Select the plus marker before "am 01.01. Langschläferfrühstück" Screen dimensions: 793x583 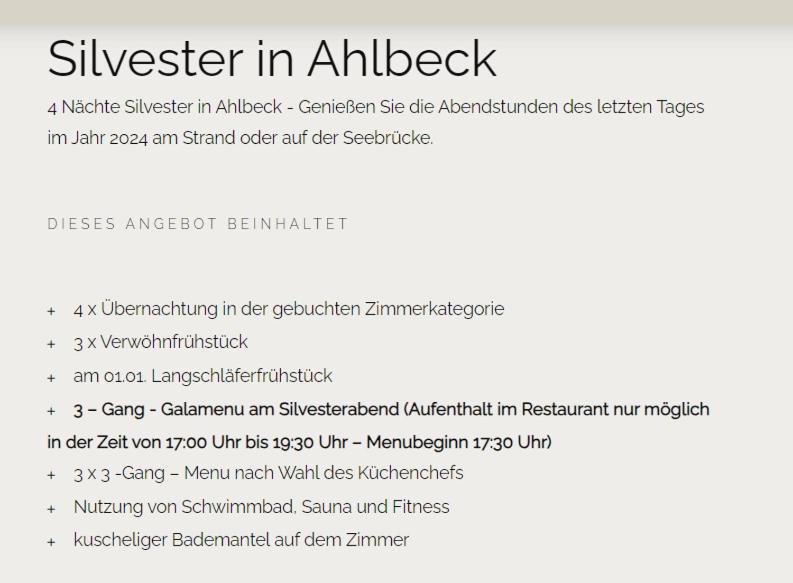(x=51, y=378)
